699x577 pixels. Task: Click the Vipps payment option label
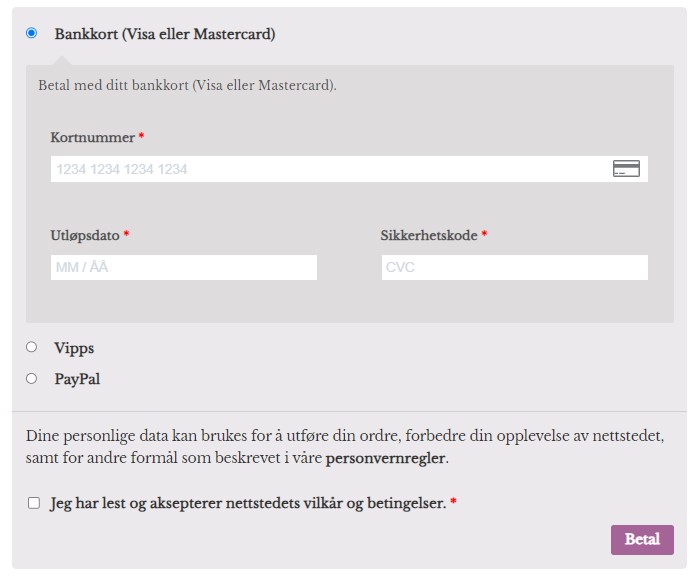(74, 348)
